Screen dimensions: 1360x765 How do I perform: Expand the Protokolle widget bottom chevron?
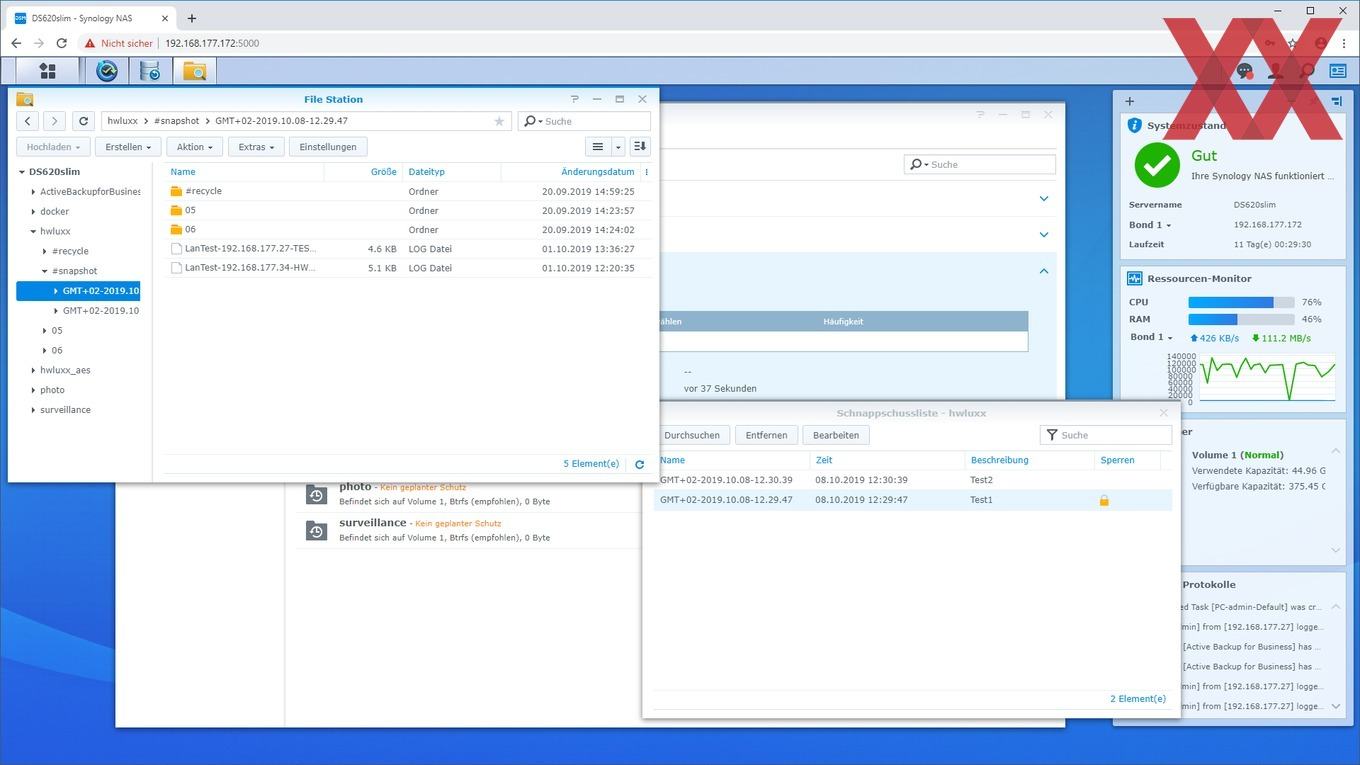(x=1337, y=706)
